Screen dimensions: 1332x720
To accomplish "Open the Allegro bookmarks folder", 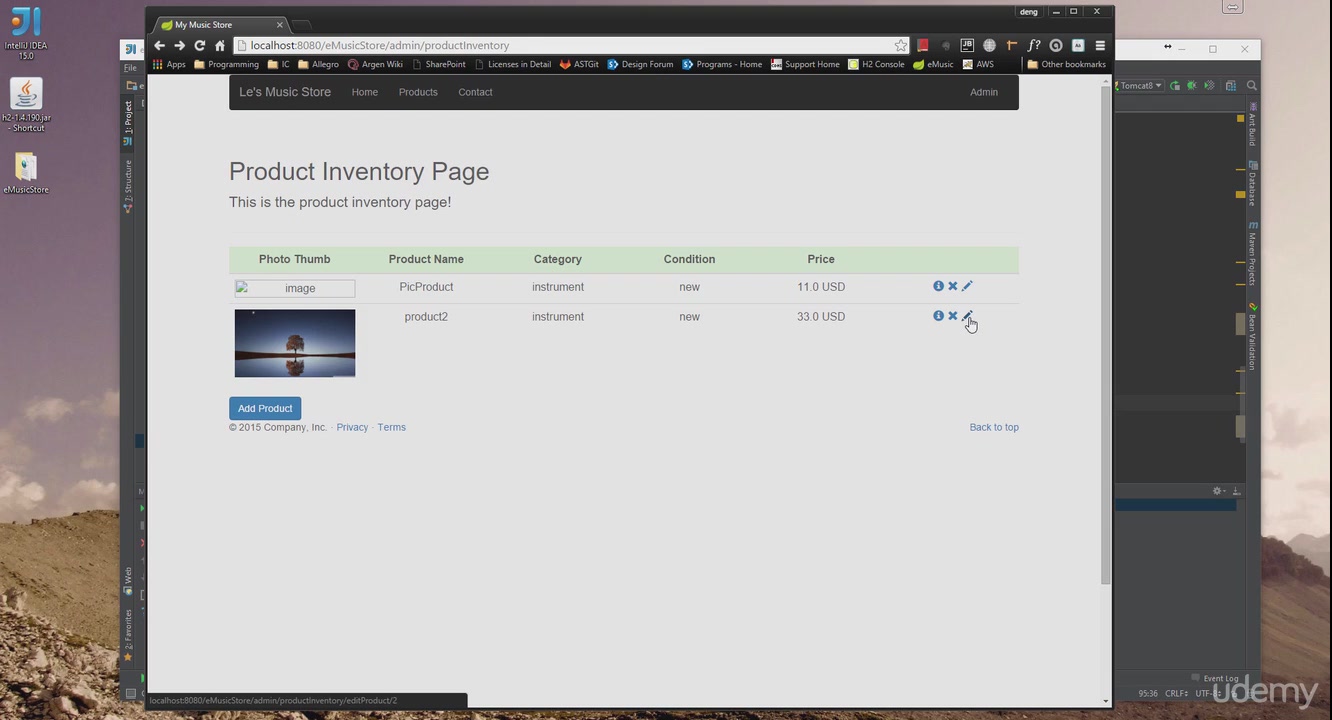I will pyautogui.click(x=318, y=64).
